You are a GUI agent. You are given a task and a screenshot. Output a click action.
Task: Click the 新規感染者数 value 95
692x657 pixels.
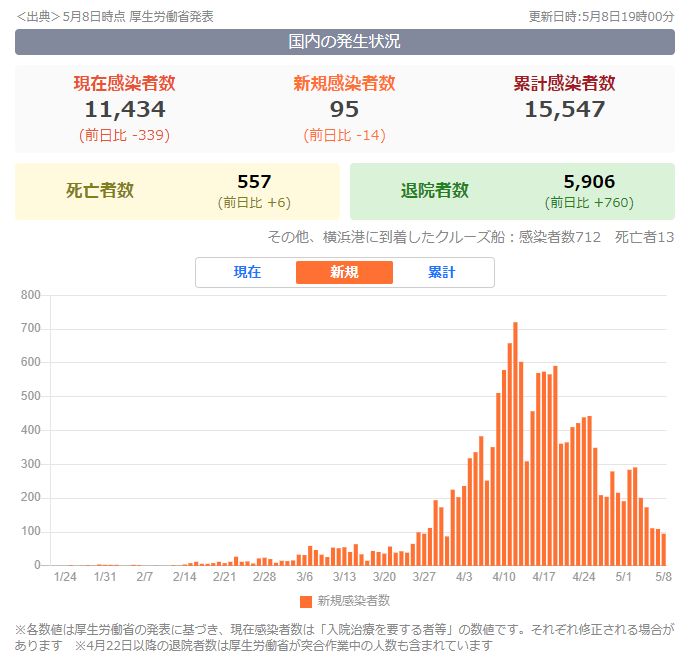coord(344,109)
